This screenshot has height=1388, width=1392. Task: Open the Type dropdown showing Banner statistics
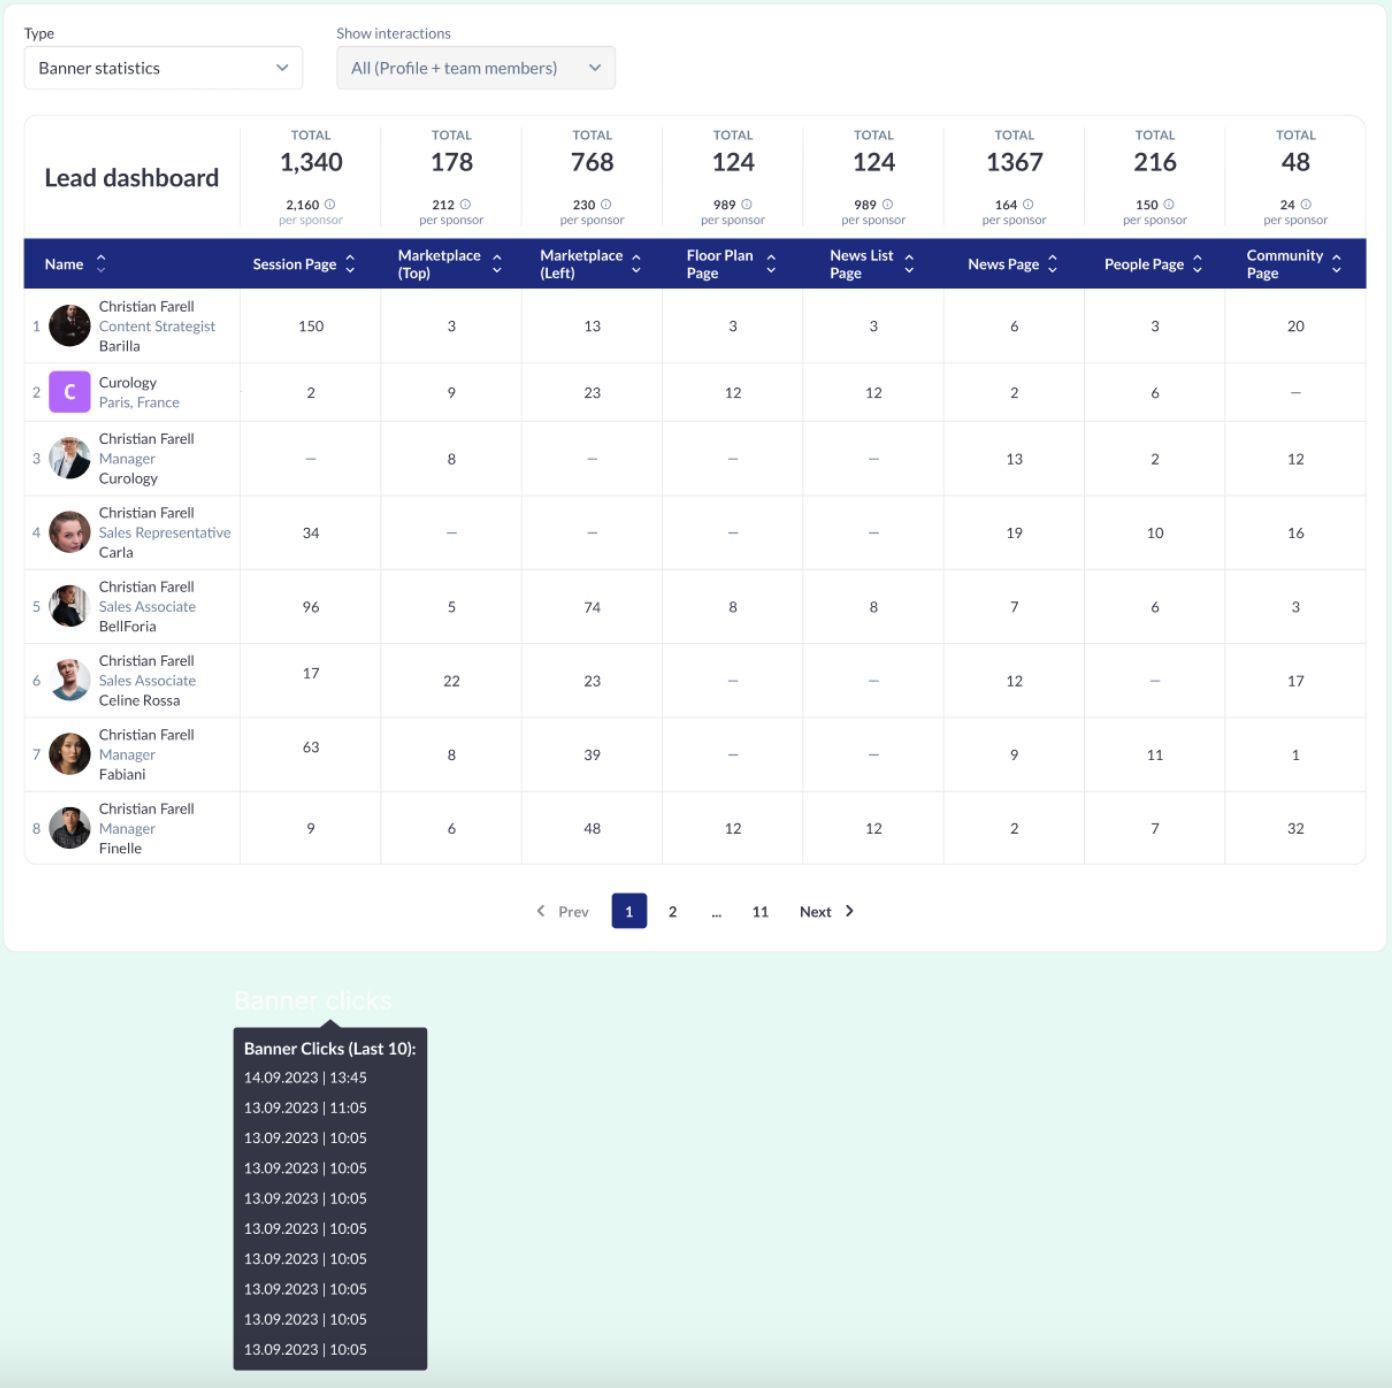tap(163, 68)
